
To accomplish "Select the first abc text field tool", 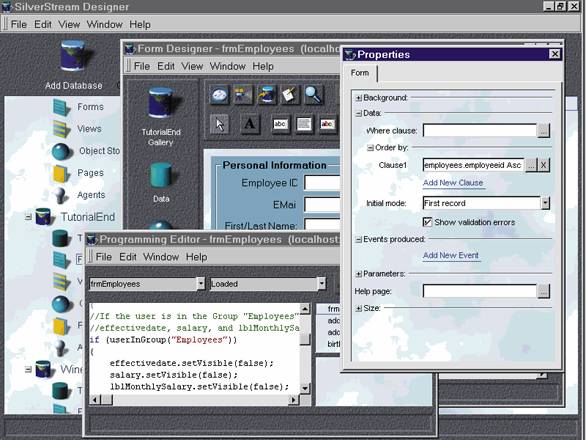I will (280, 124).
